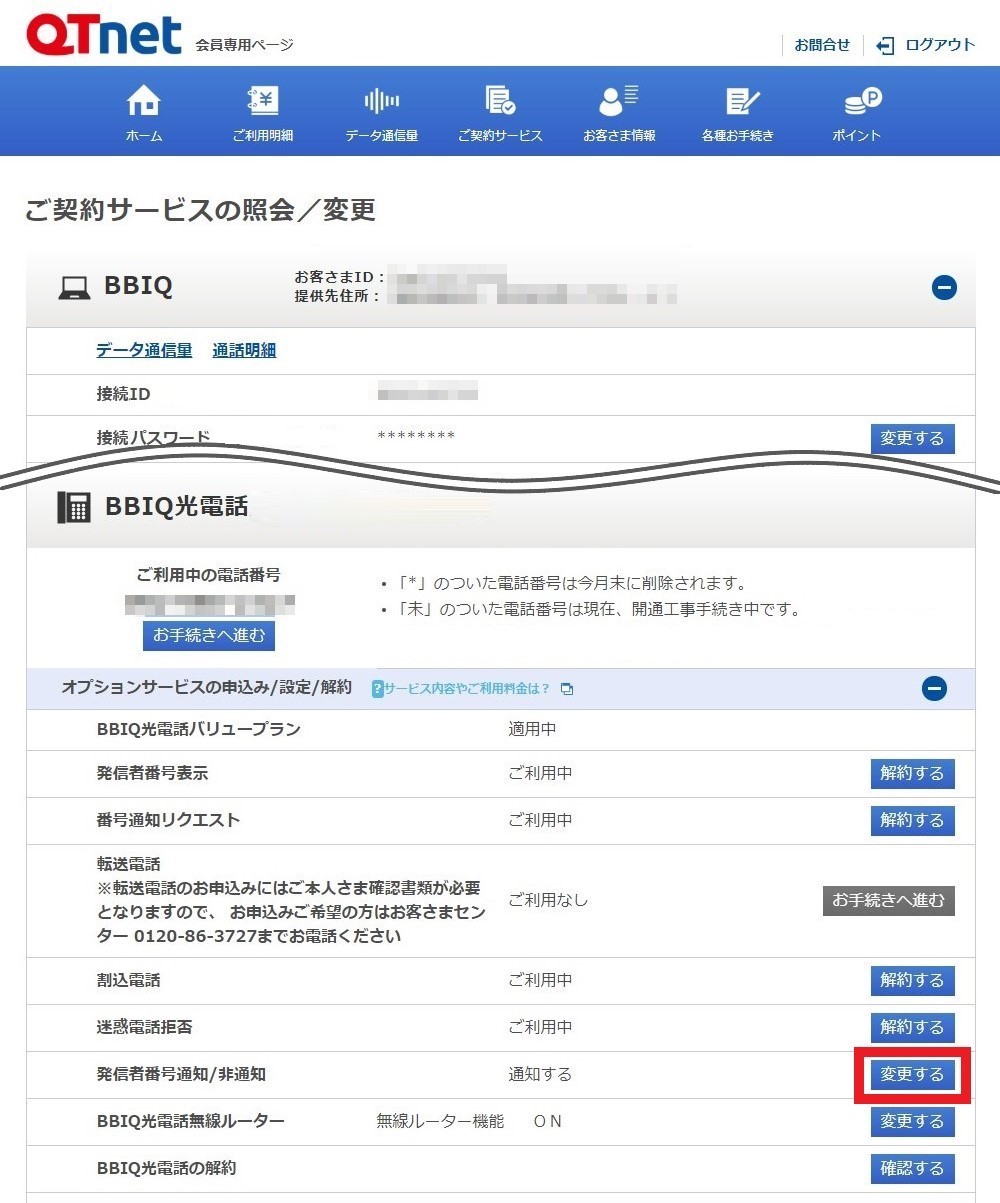Collapse the オプションサービス section

[934, 688]
